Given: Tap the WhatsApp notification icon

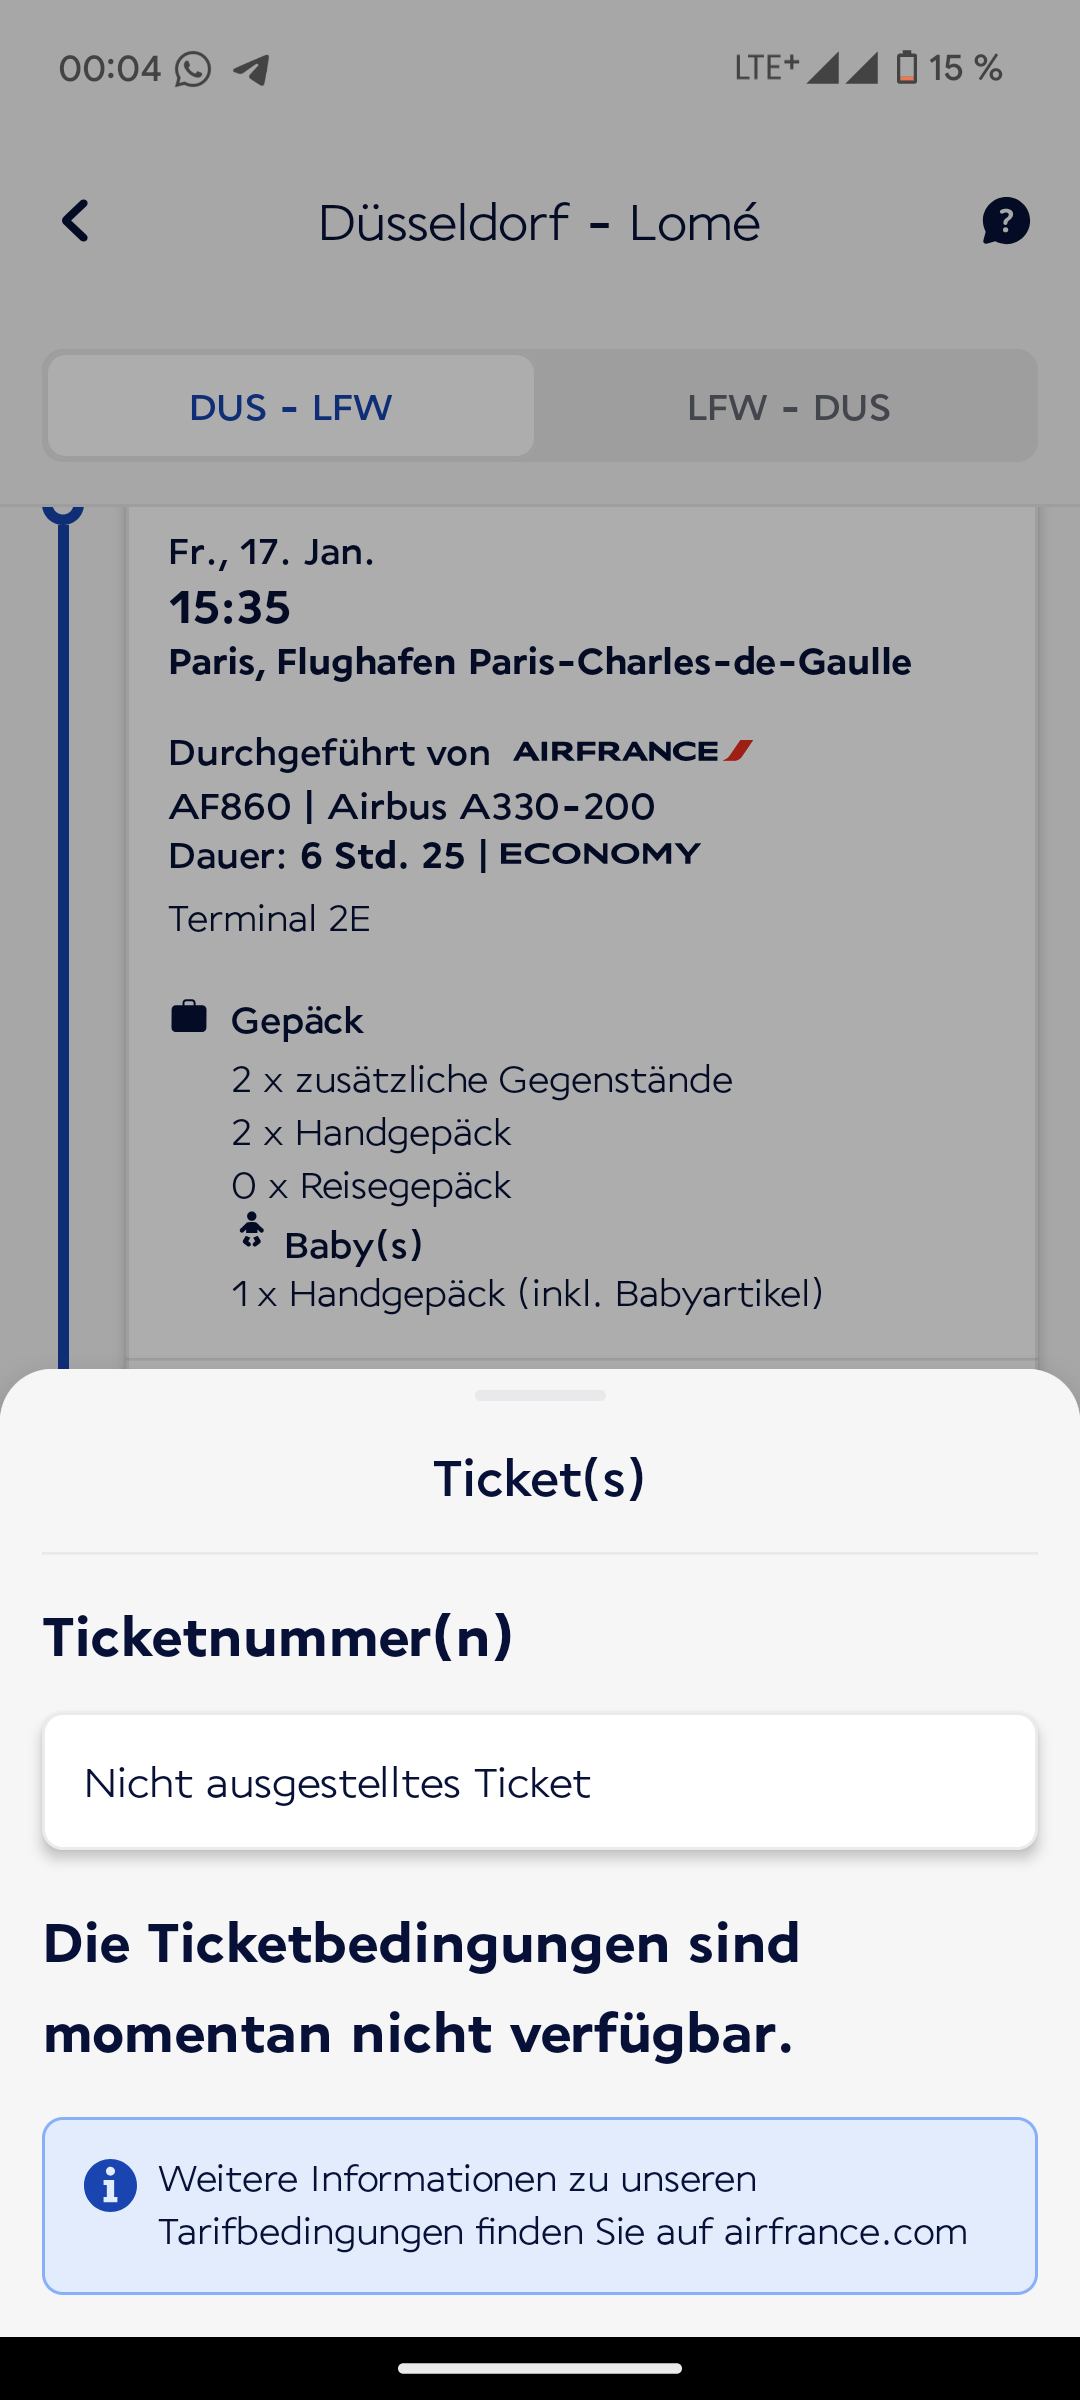Looking at the screenshot, I should [193, 69].
